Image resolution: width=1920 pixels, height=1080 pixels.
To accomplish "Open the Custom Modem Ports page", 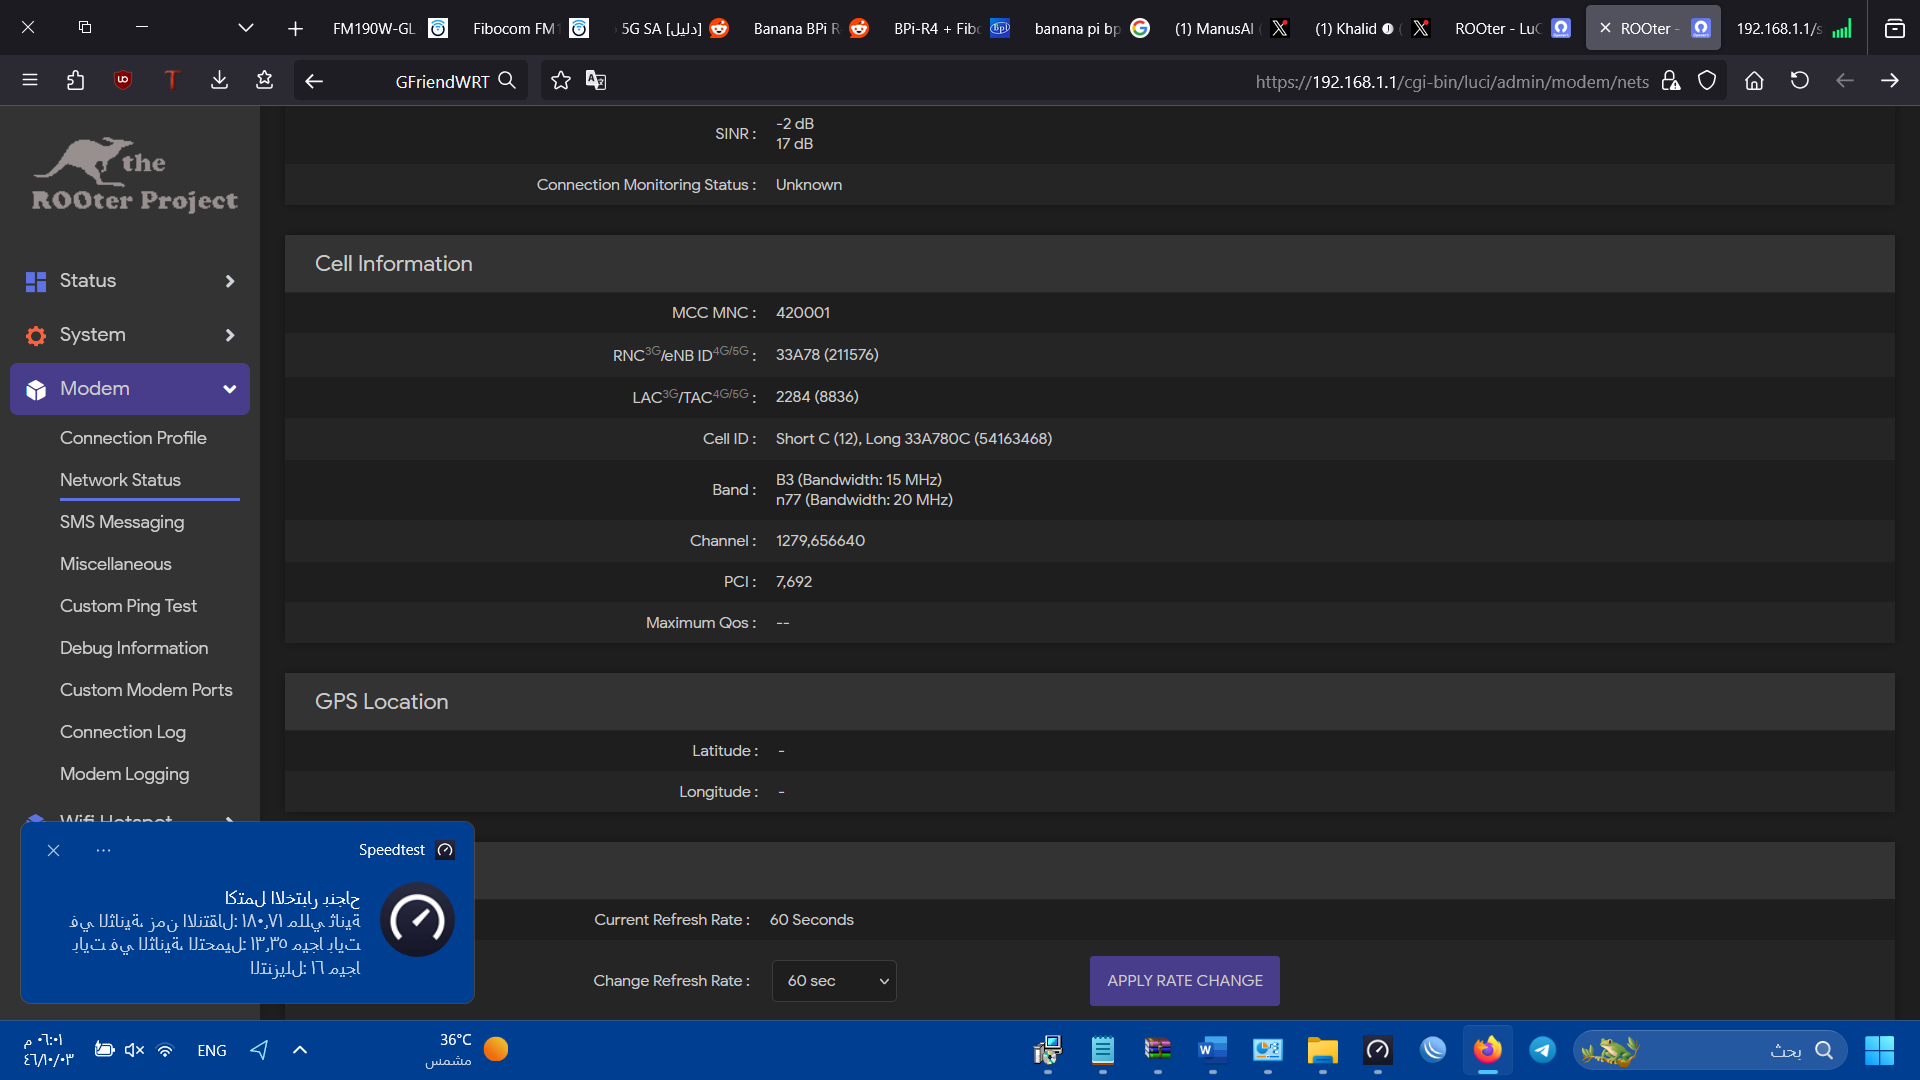I will tap(146, 690).
